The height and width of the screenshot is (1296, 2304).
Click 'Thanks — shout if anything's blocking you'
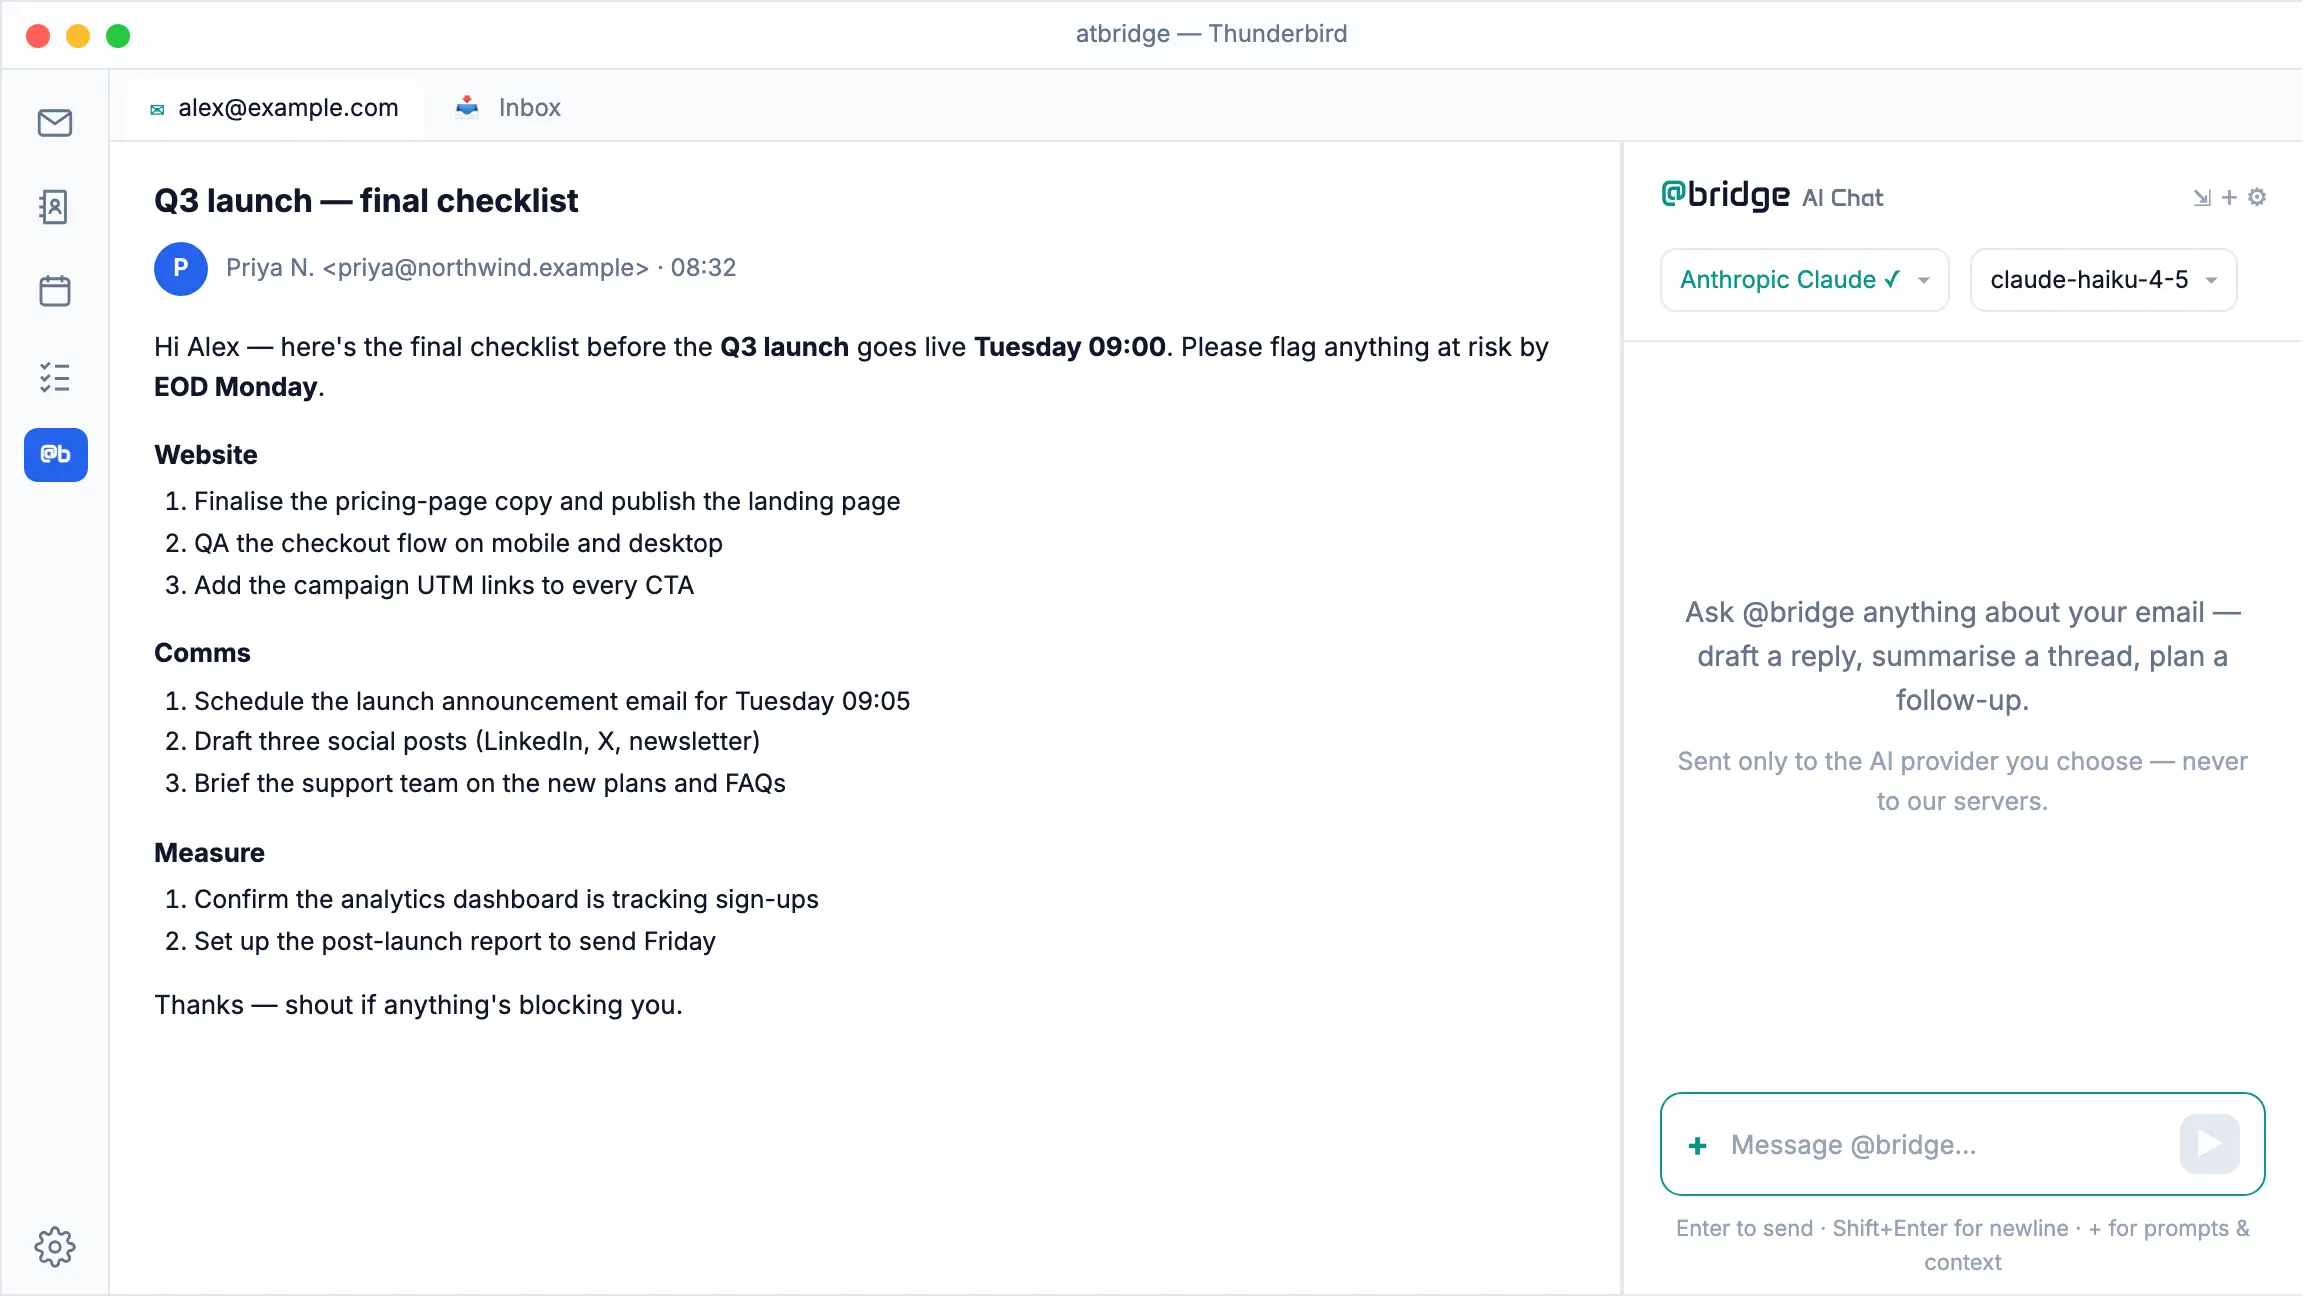click(418, 1005)
